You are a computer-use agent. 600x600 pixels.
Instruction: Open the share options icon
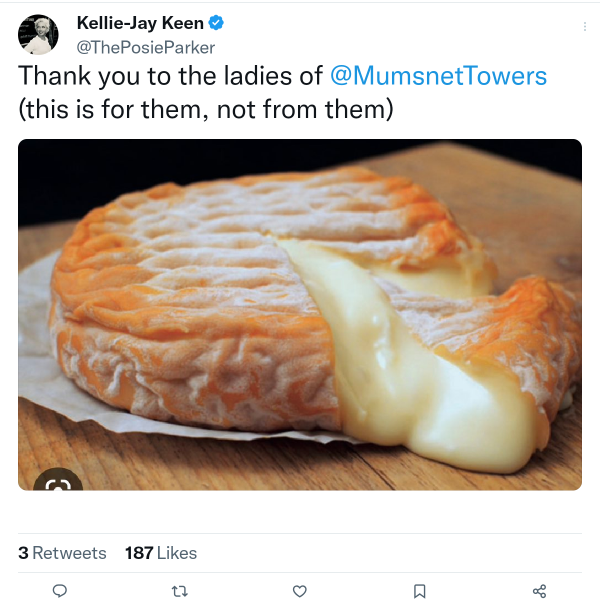(x=540, y=591)
